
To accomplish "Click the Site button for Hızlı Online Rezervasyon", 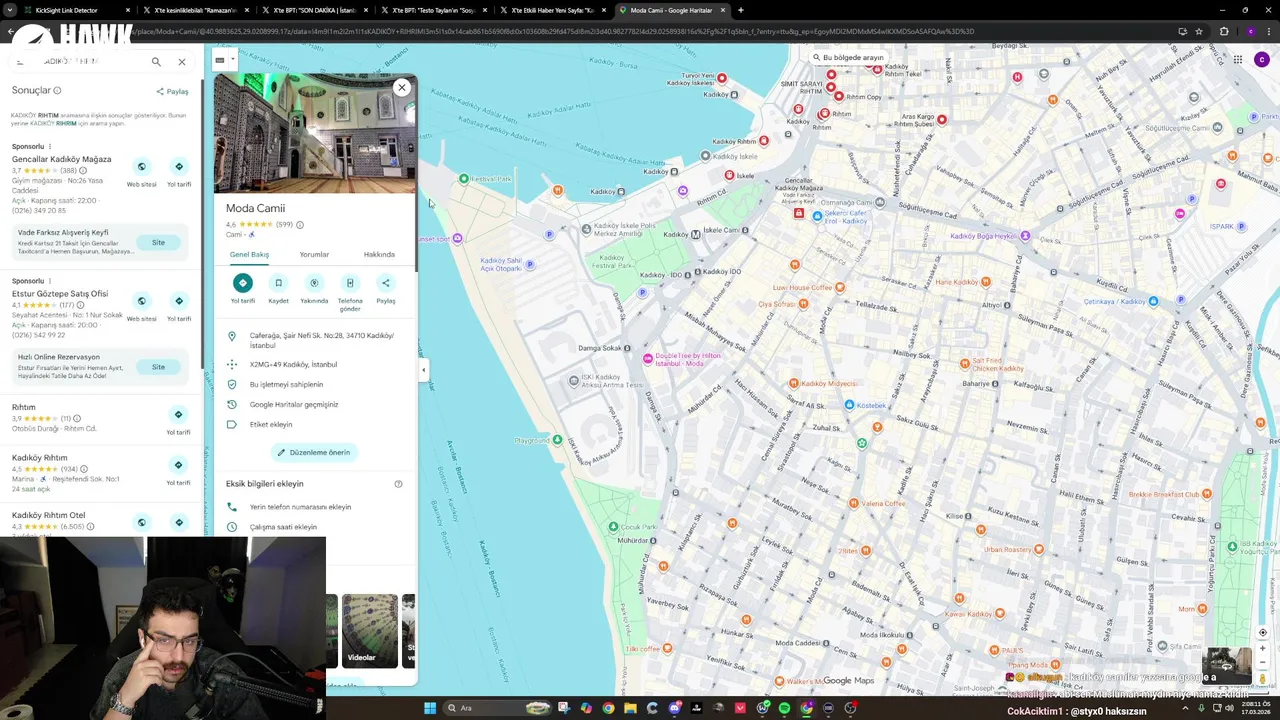I will coord(158,367).
